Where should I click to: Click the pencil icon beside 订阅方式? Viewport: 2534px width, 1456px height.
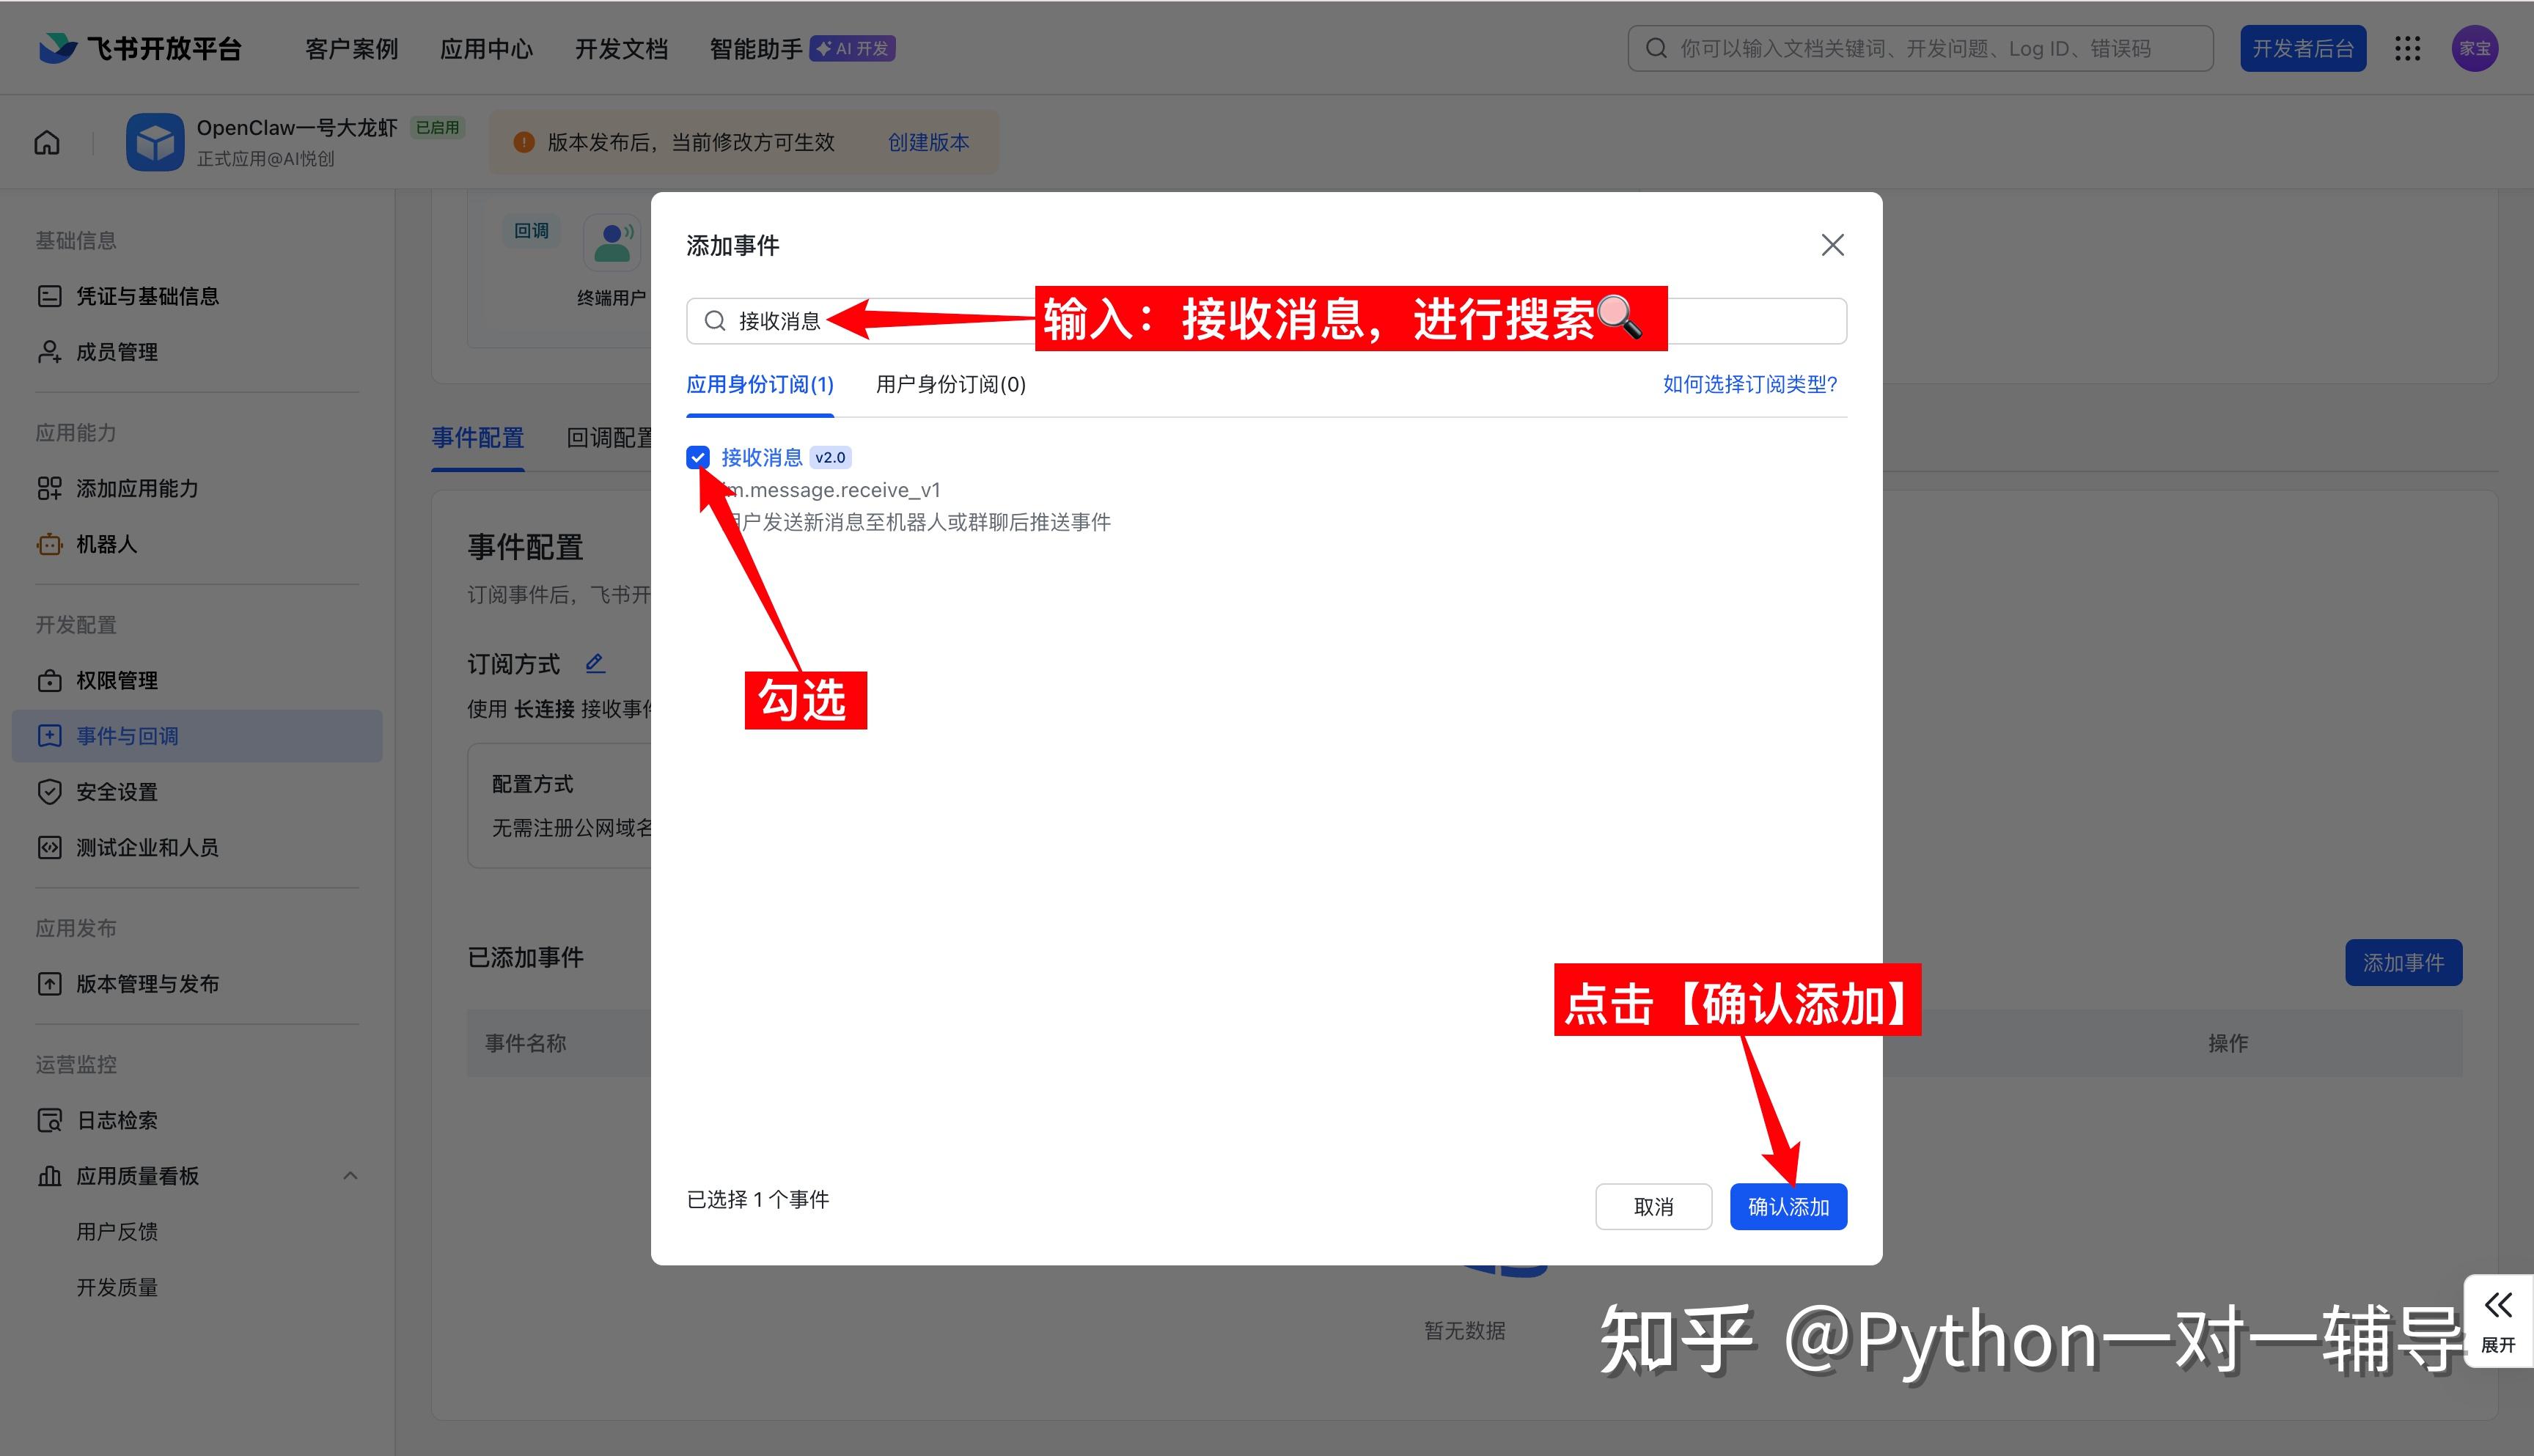click(x=595, y=663)
